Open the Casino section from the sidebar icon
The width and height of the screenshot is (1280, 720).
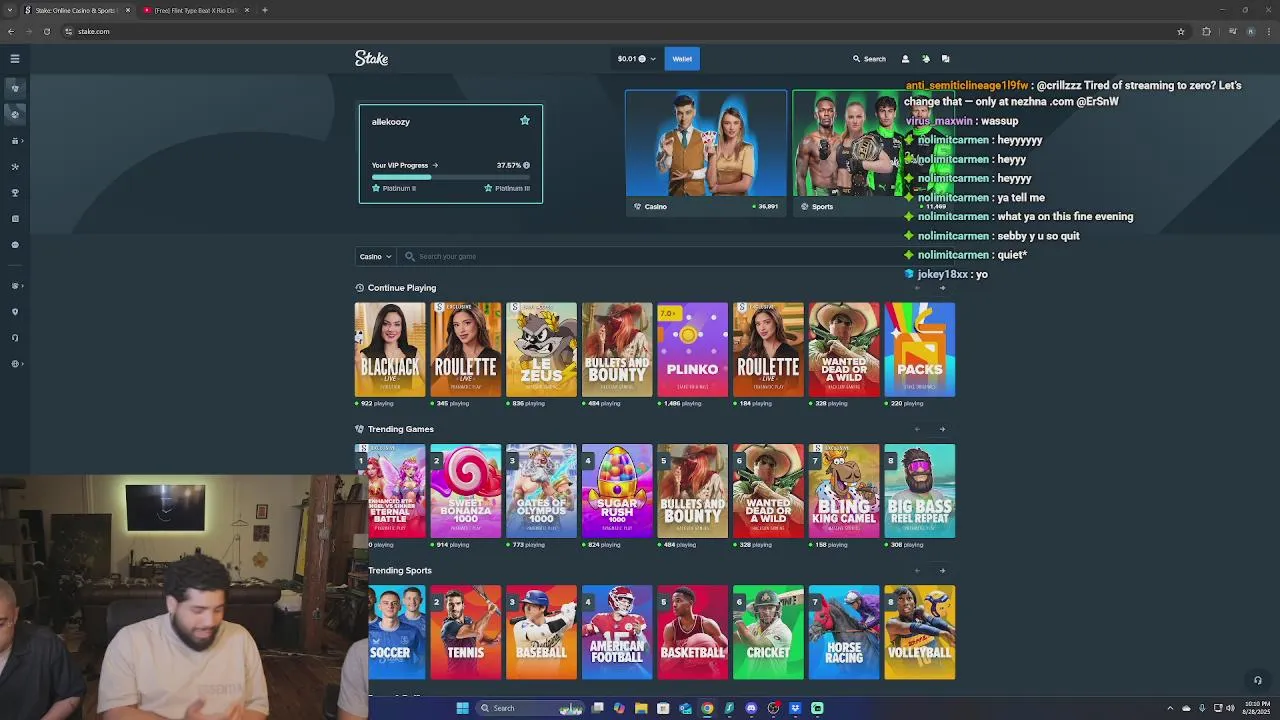(x=14, y=88)
